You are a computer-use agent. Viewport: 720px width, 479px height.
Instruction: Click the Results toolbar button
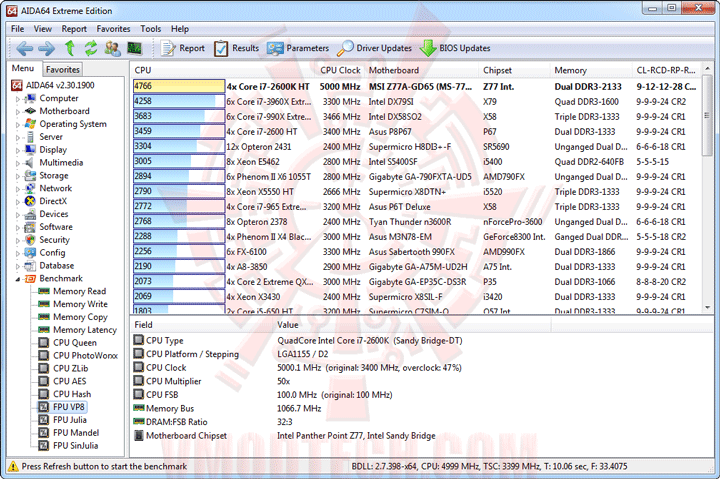pyautogui.click(x=236, y=48)
